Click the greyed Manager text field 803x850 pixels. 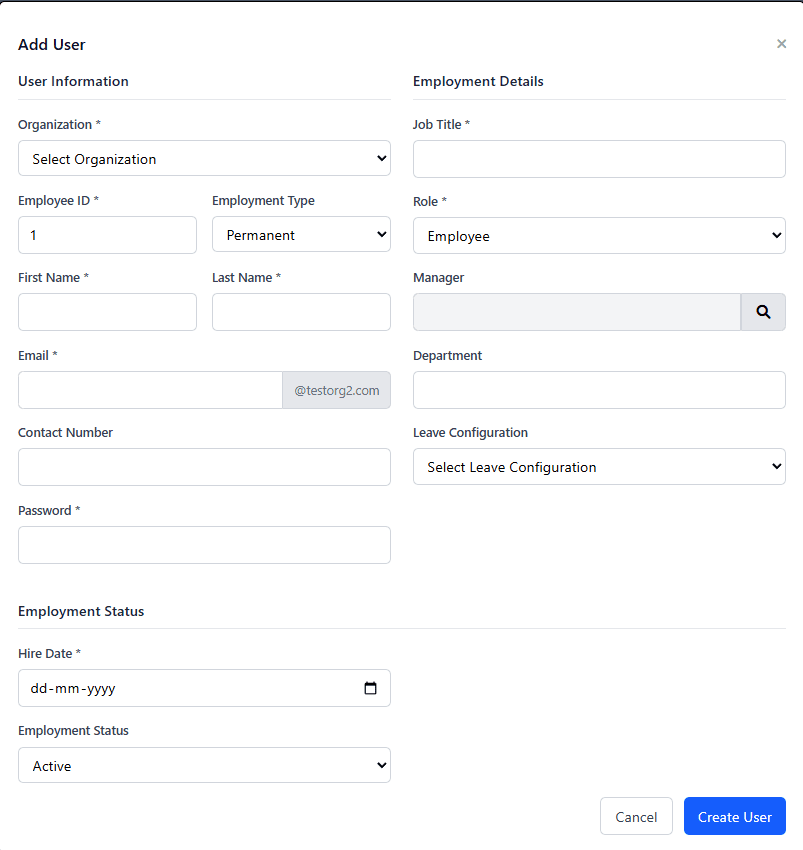576,312
